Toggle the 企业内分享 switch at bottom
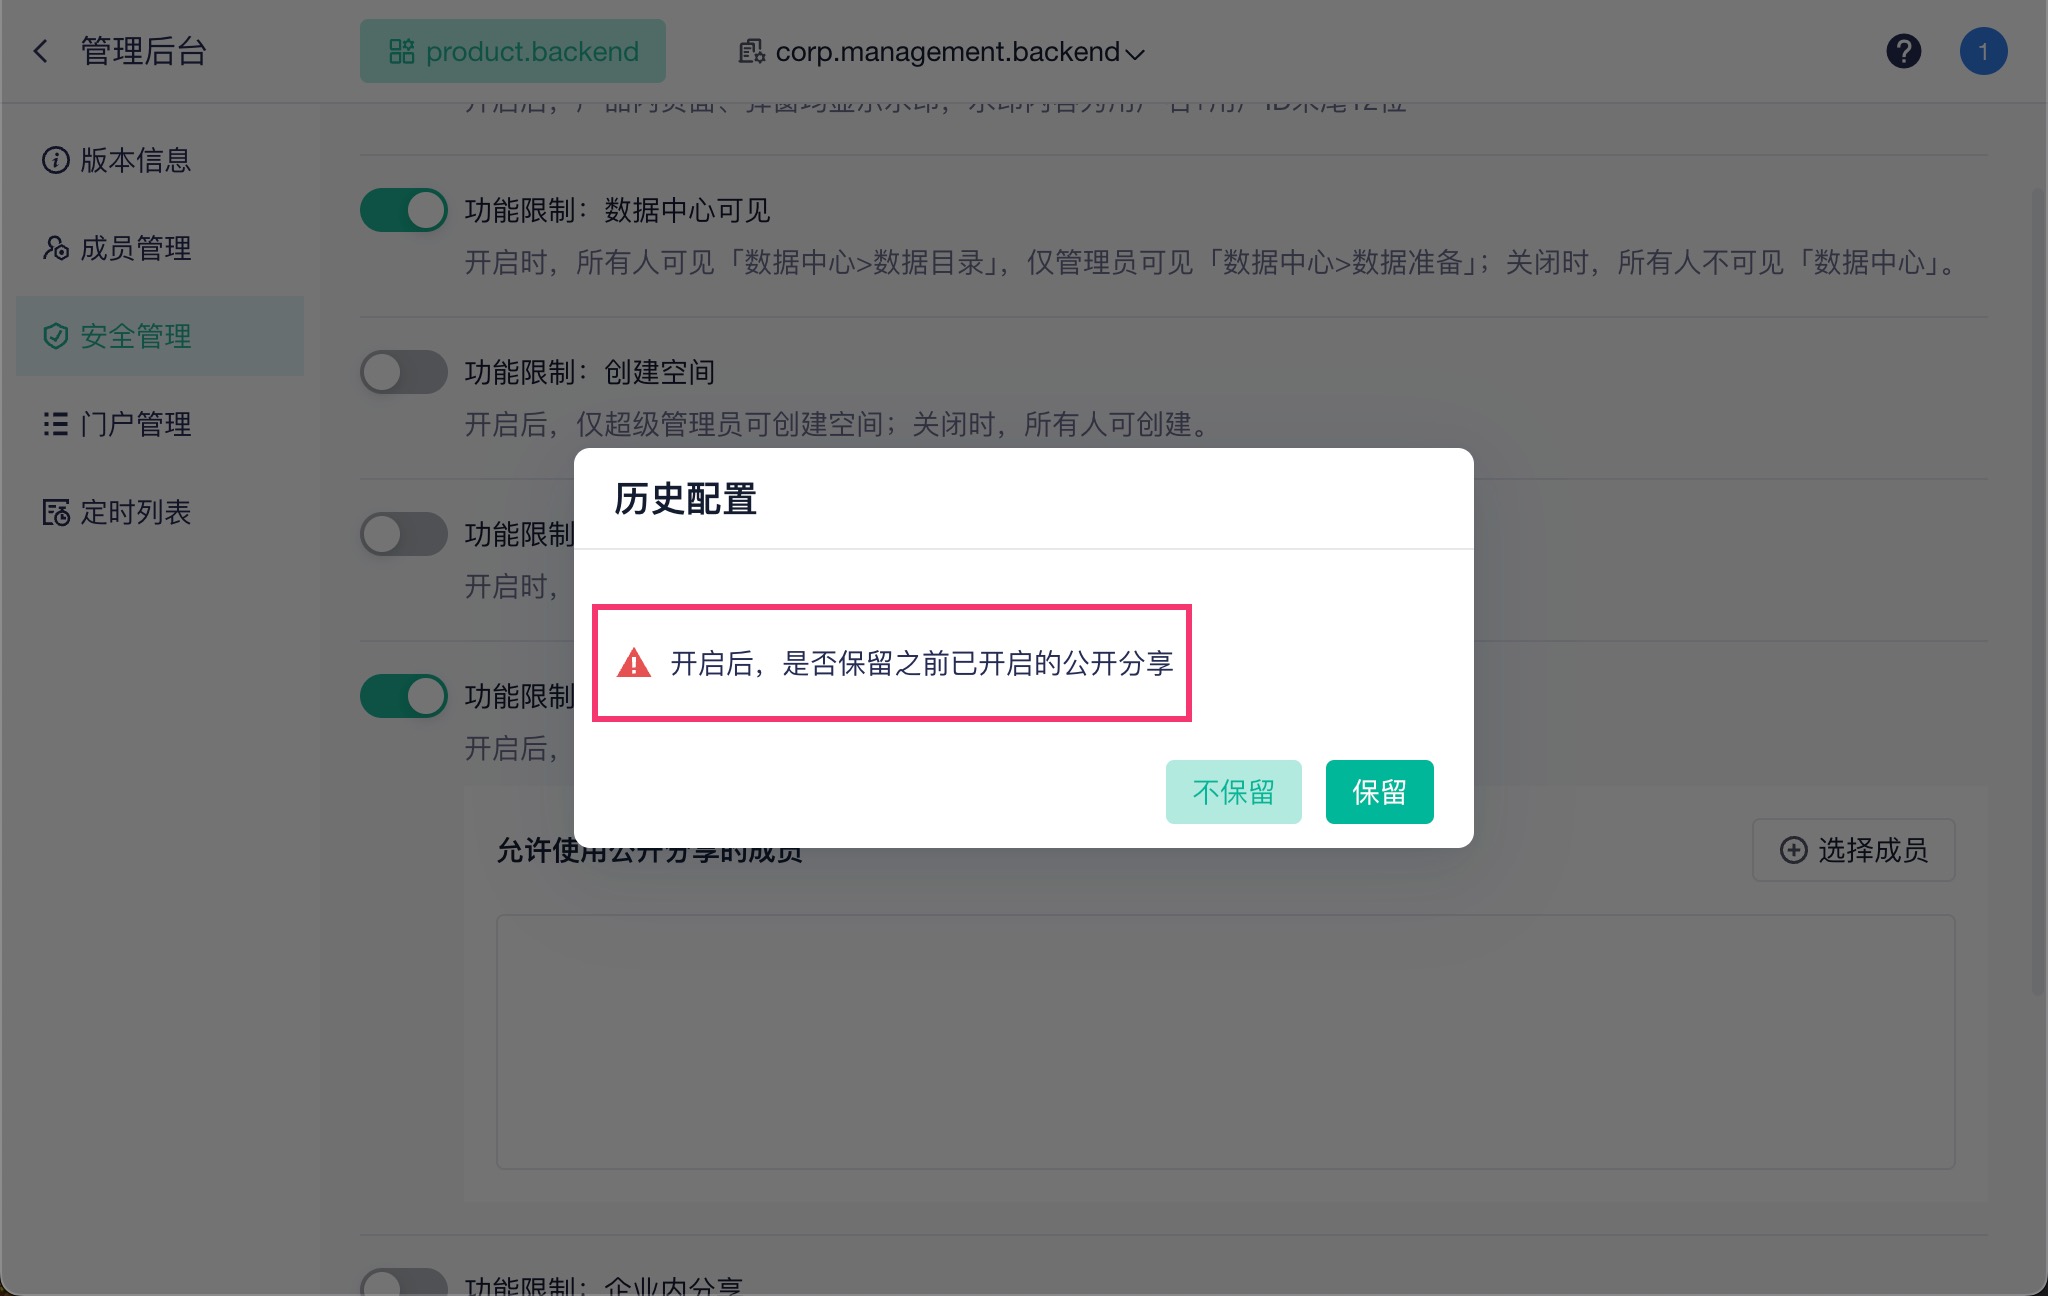The image size is (2048, 1296). coord(403,1283)
